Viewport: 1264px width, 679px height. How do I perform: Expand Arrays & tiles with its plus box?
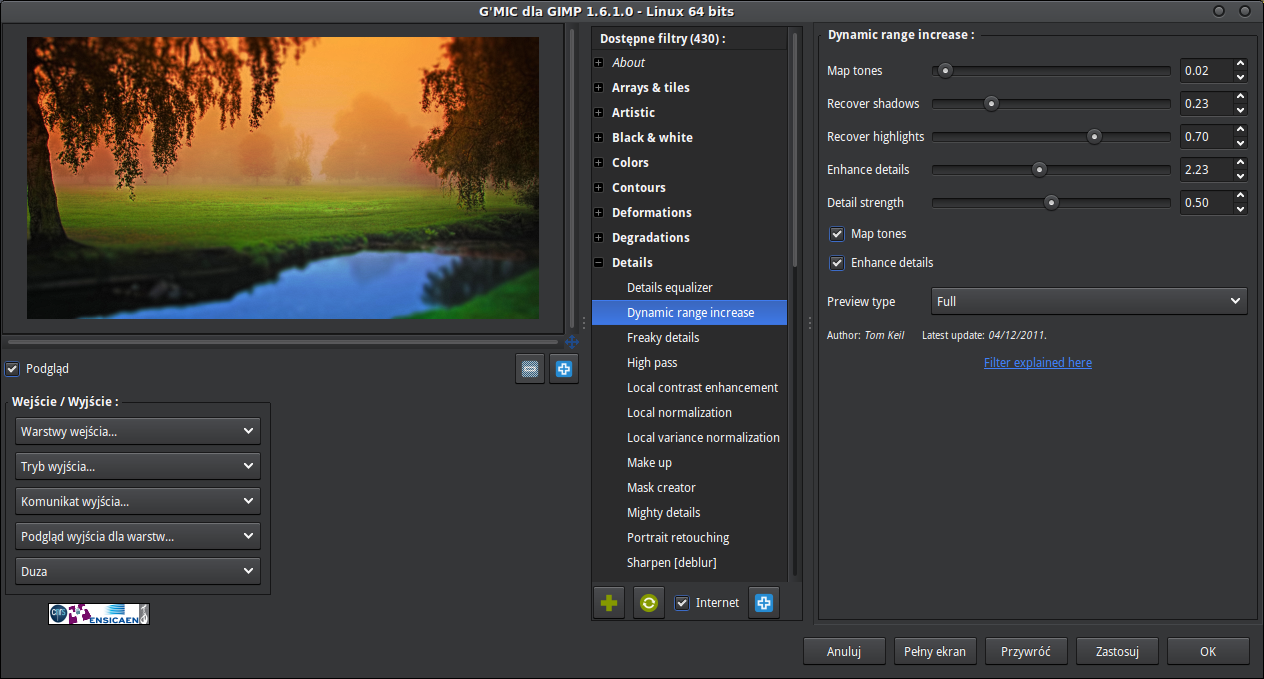pos(599,88)
